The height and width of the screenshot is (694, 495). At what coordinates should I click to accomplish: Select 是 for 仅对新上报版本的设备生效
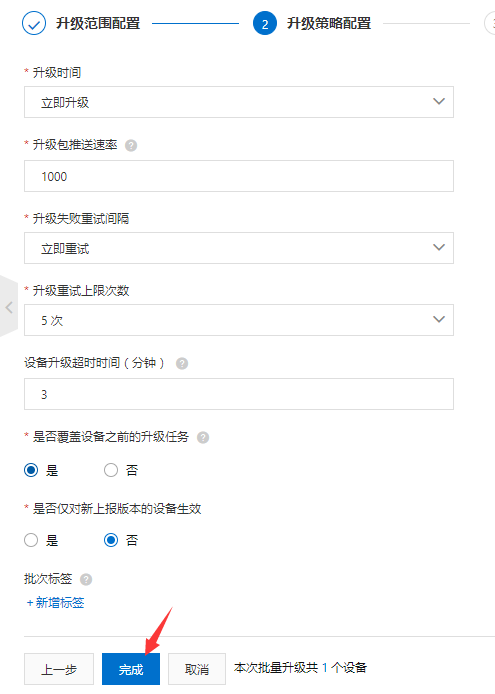coord(31,540)
